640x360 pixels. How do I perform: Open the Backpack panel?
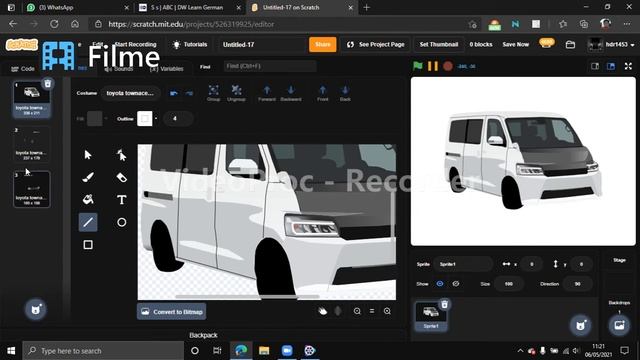pos(203,335)
